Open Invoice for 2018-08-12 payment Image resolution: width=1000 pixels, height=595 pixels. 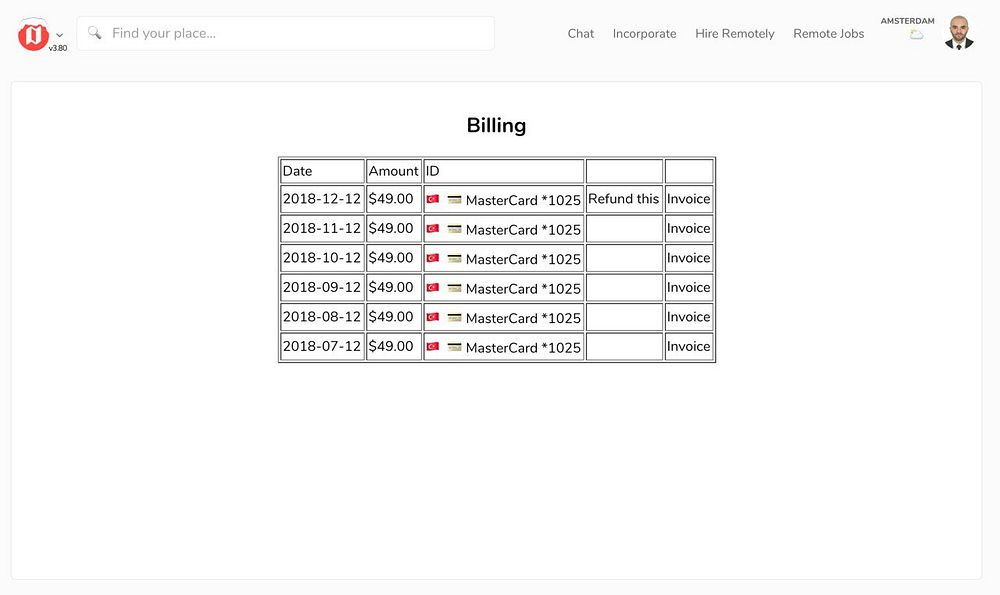688,316
